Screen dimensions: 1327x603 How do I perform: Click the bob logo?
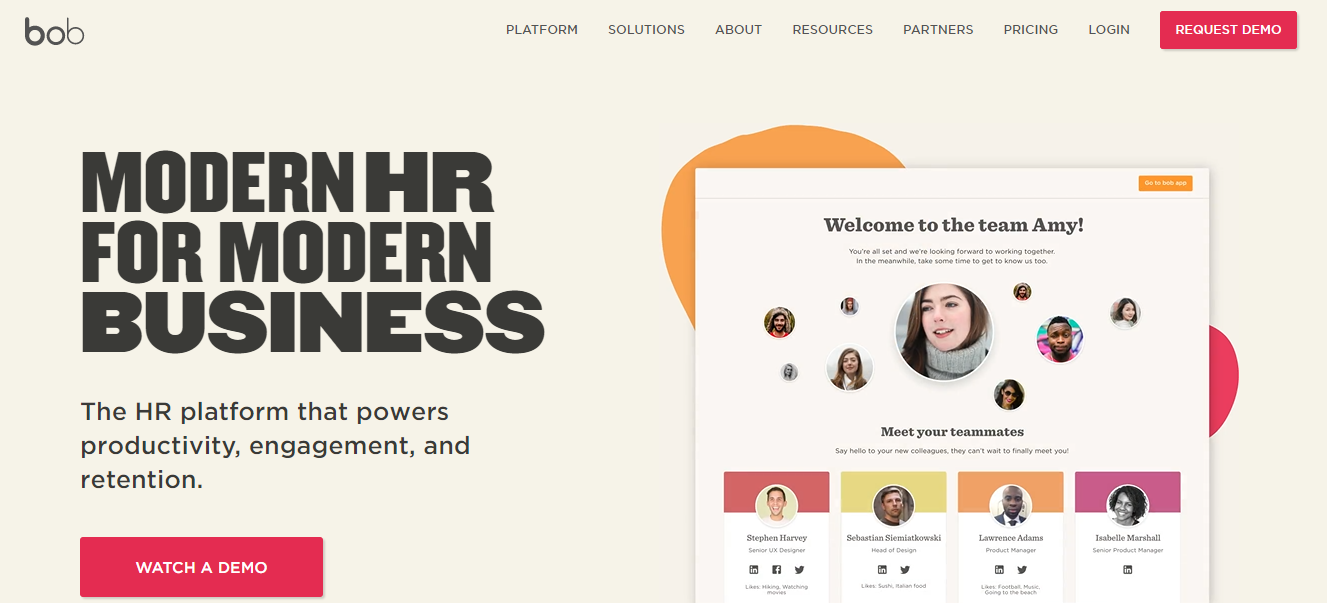54,31
